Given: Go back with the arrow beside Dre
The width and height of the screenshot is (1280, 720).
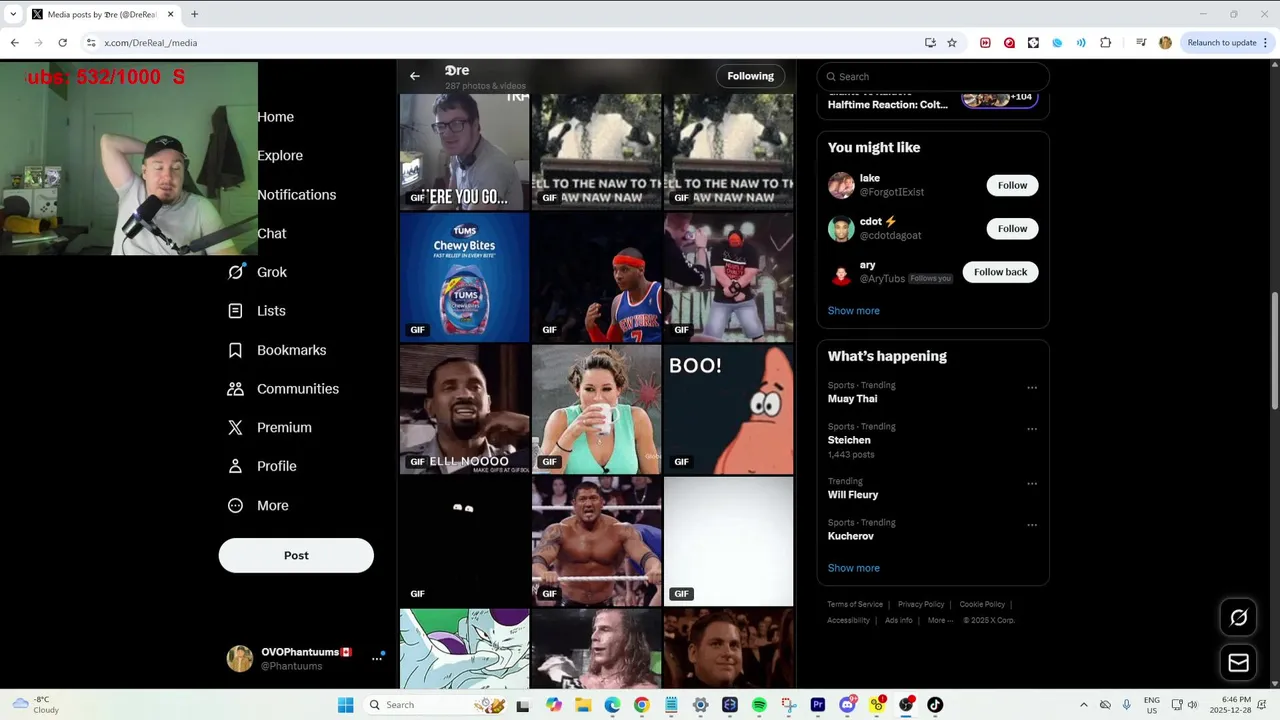Looking at the screenshot, I should coord(415,76).
